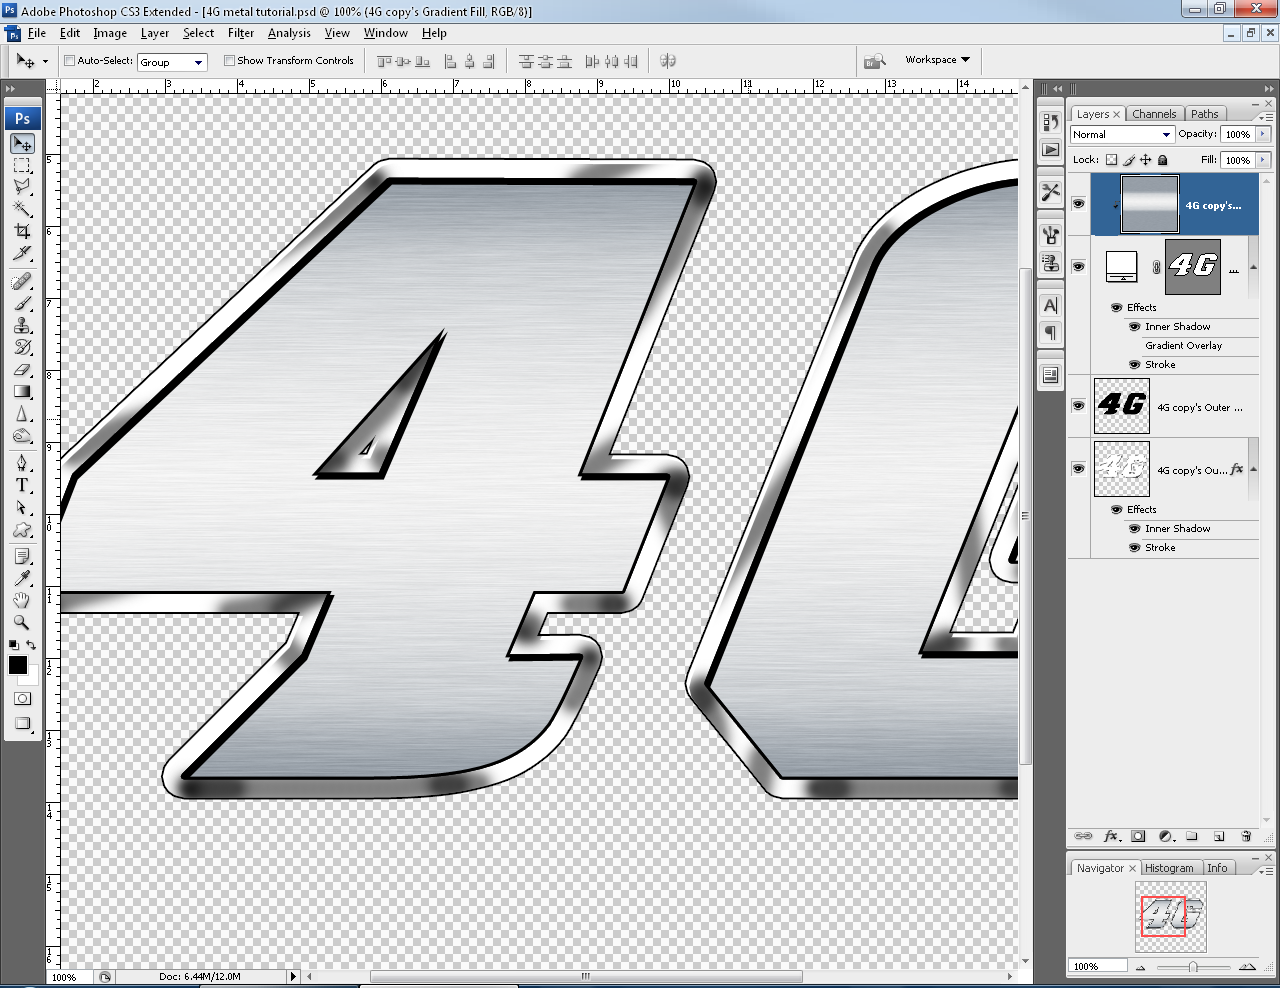Open the tool preset picker arrow
This screenshot has height=988, width=1280.
[x=45, y=62]
